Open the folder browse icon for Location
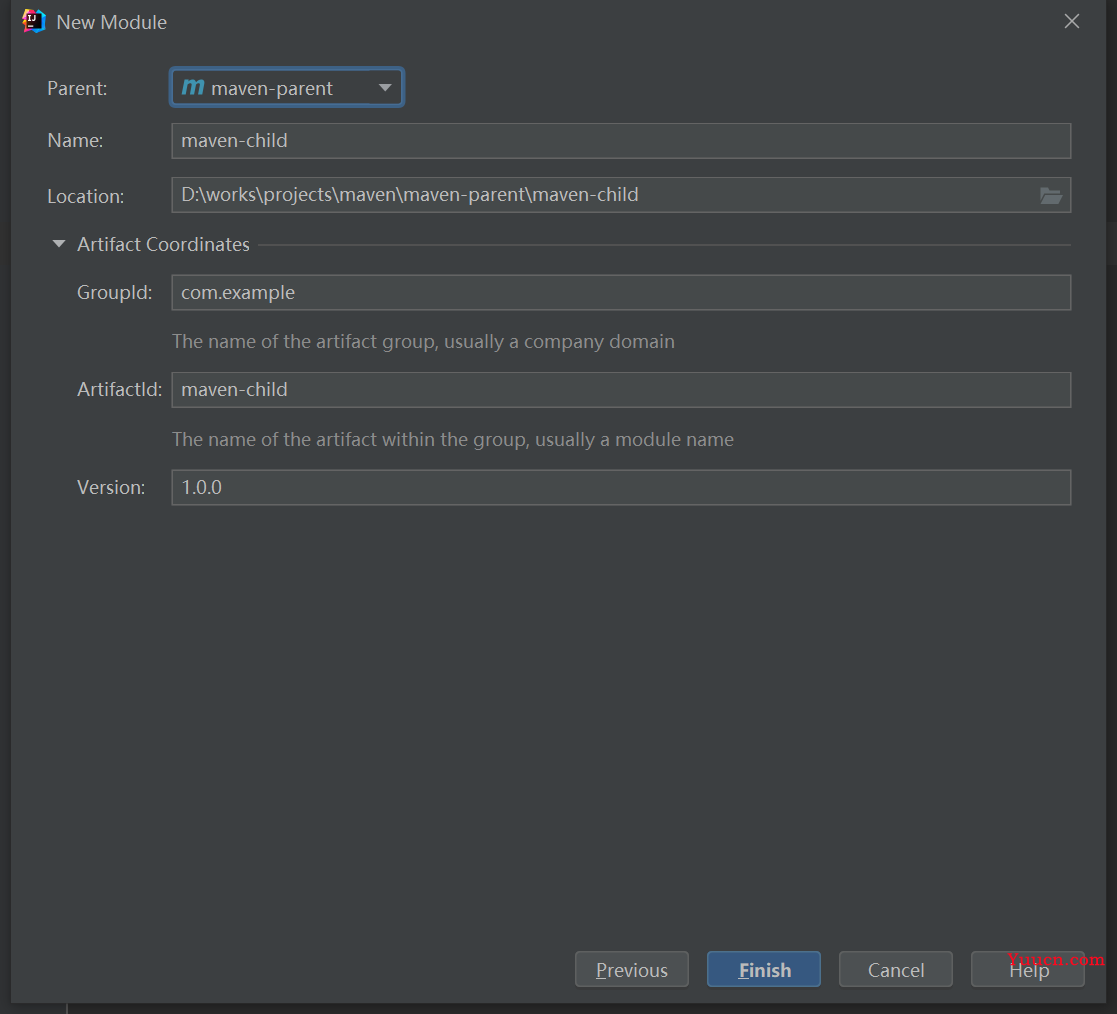 (x=1050, y=196)
